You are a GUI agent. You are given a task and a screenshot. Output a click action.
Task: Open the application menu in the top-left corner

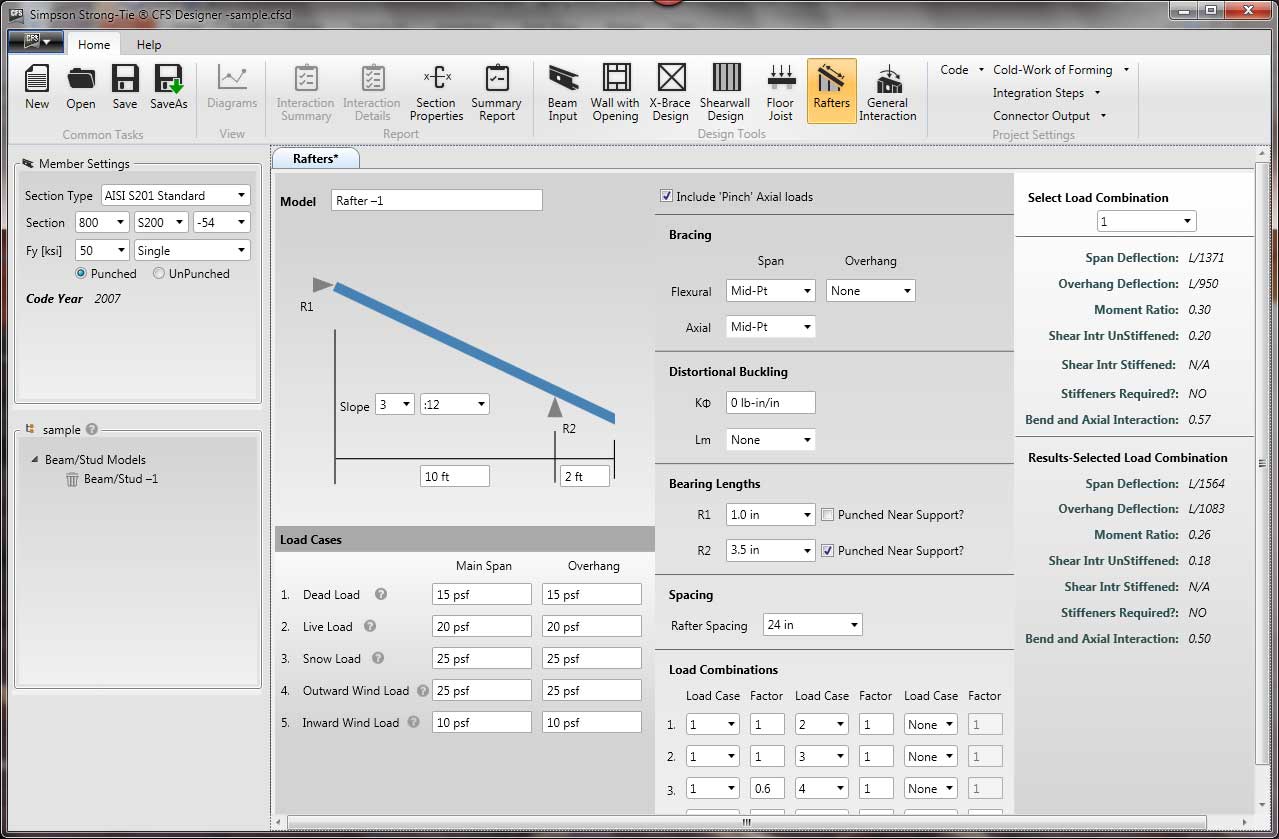[34, 41]
